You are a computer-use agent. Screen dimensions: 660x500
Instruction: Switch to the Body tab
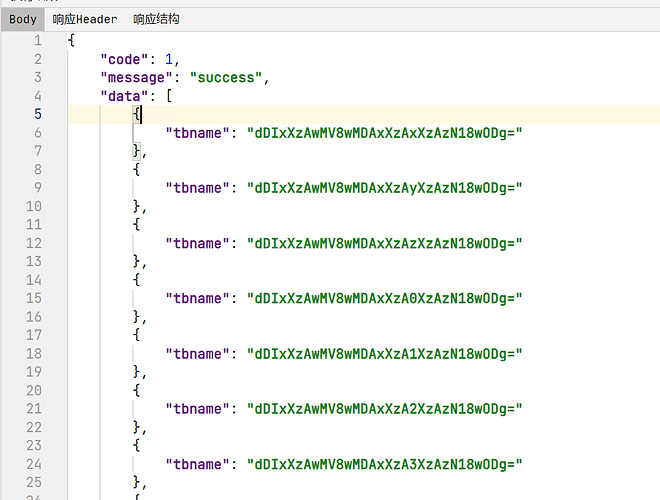point(23,19)
